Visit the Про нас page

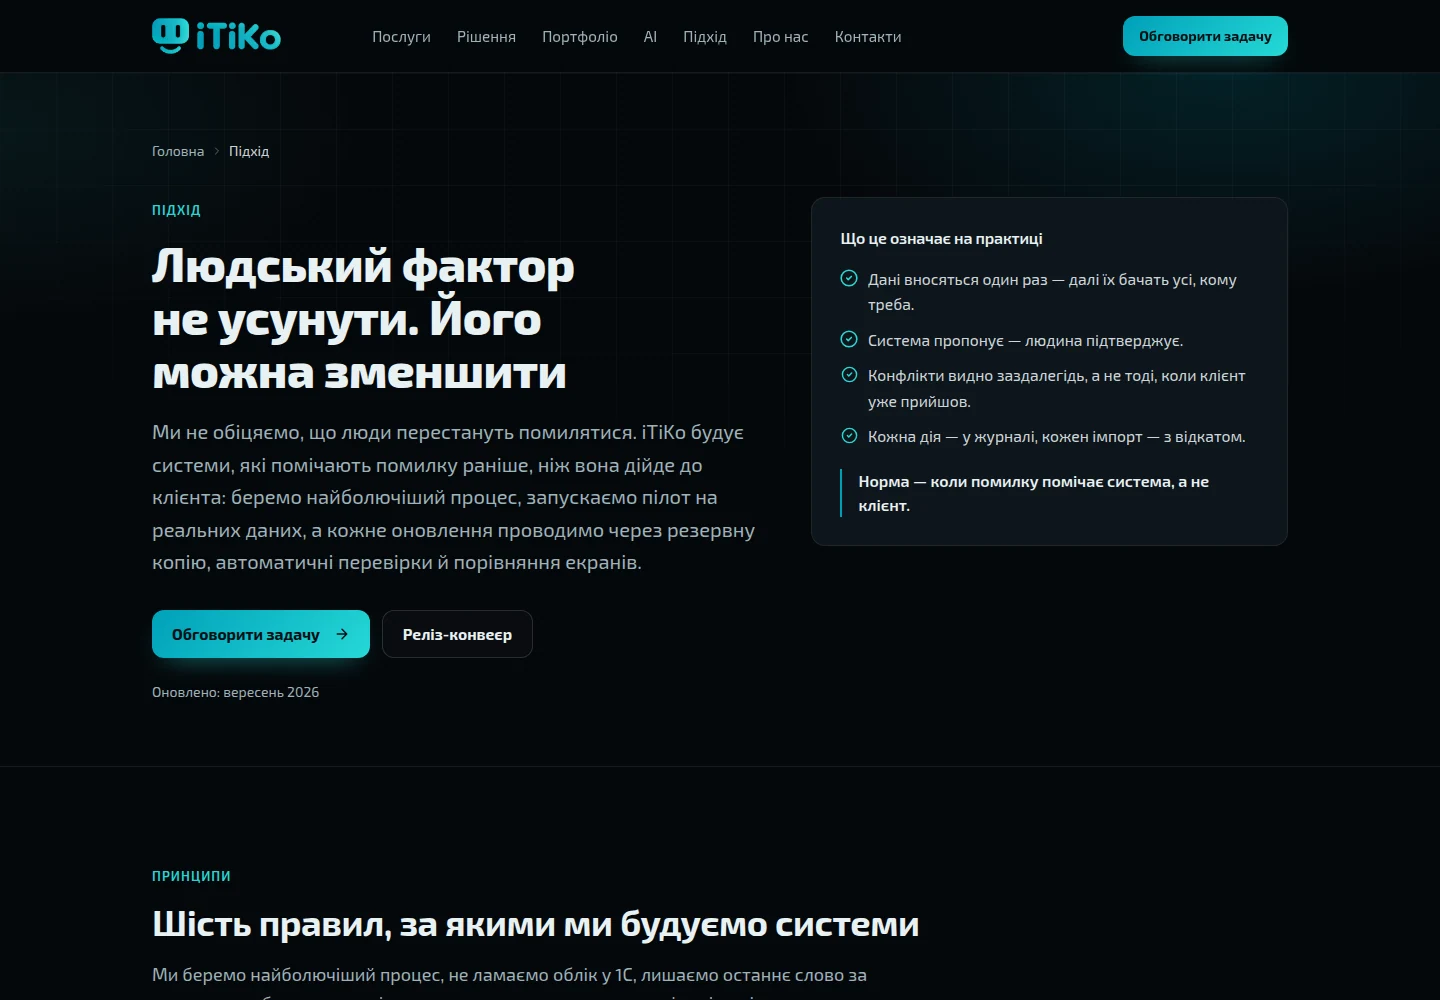point(781,37)
